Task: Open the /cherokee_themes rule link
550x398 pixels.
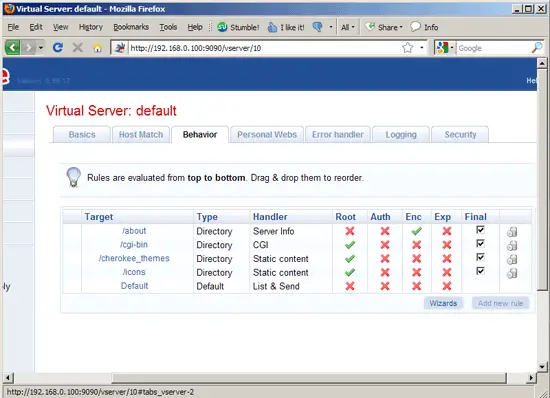Action: [x=134, y=258]
